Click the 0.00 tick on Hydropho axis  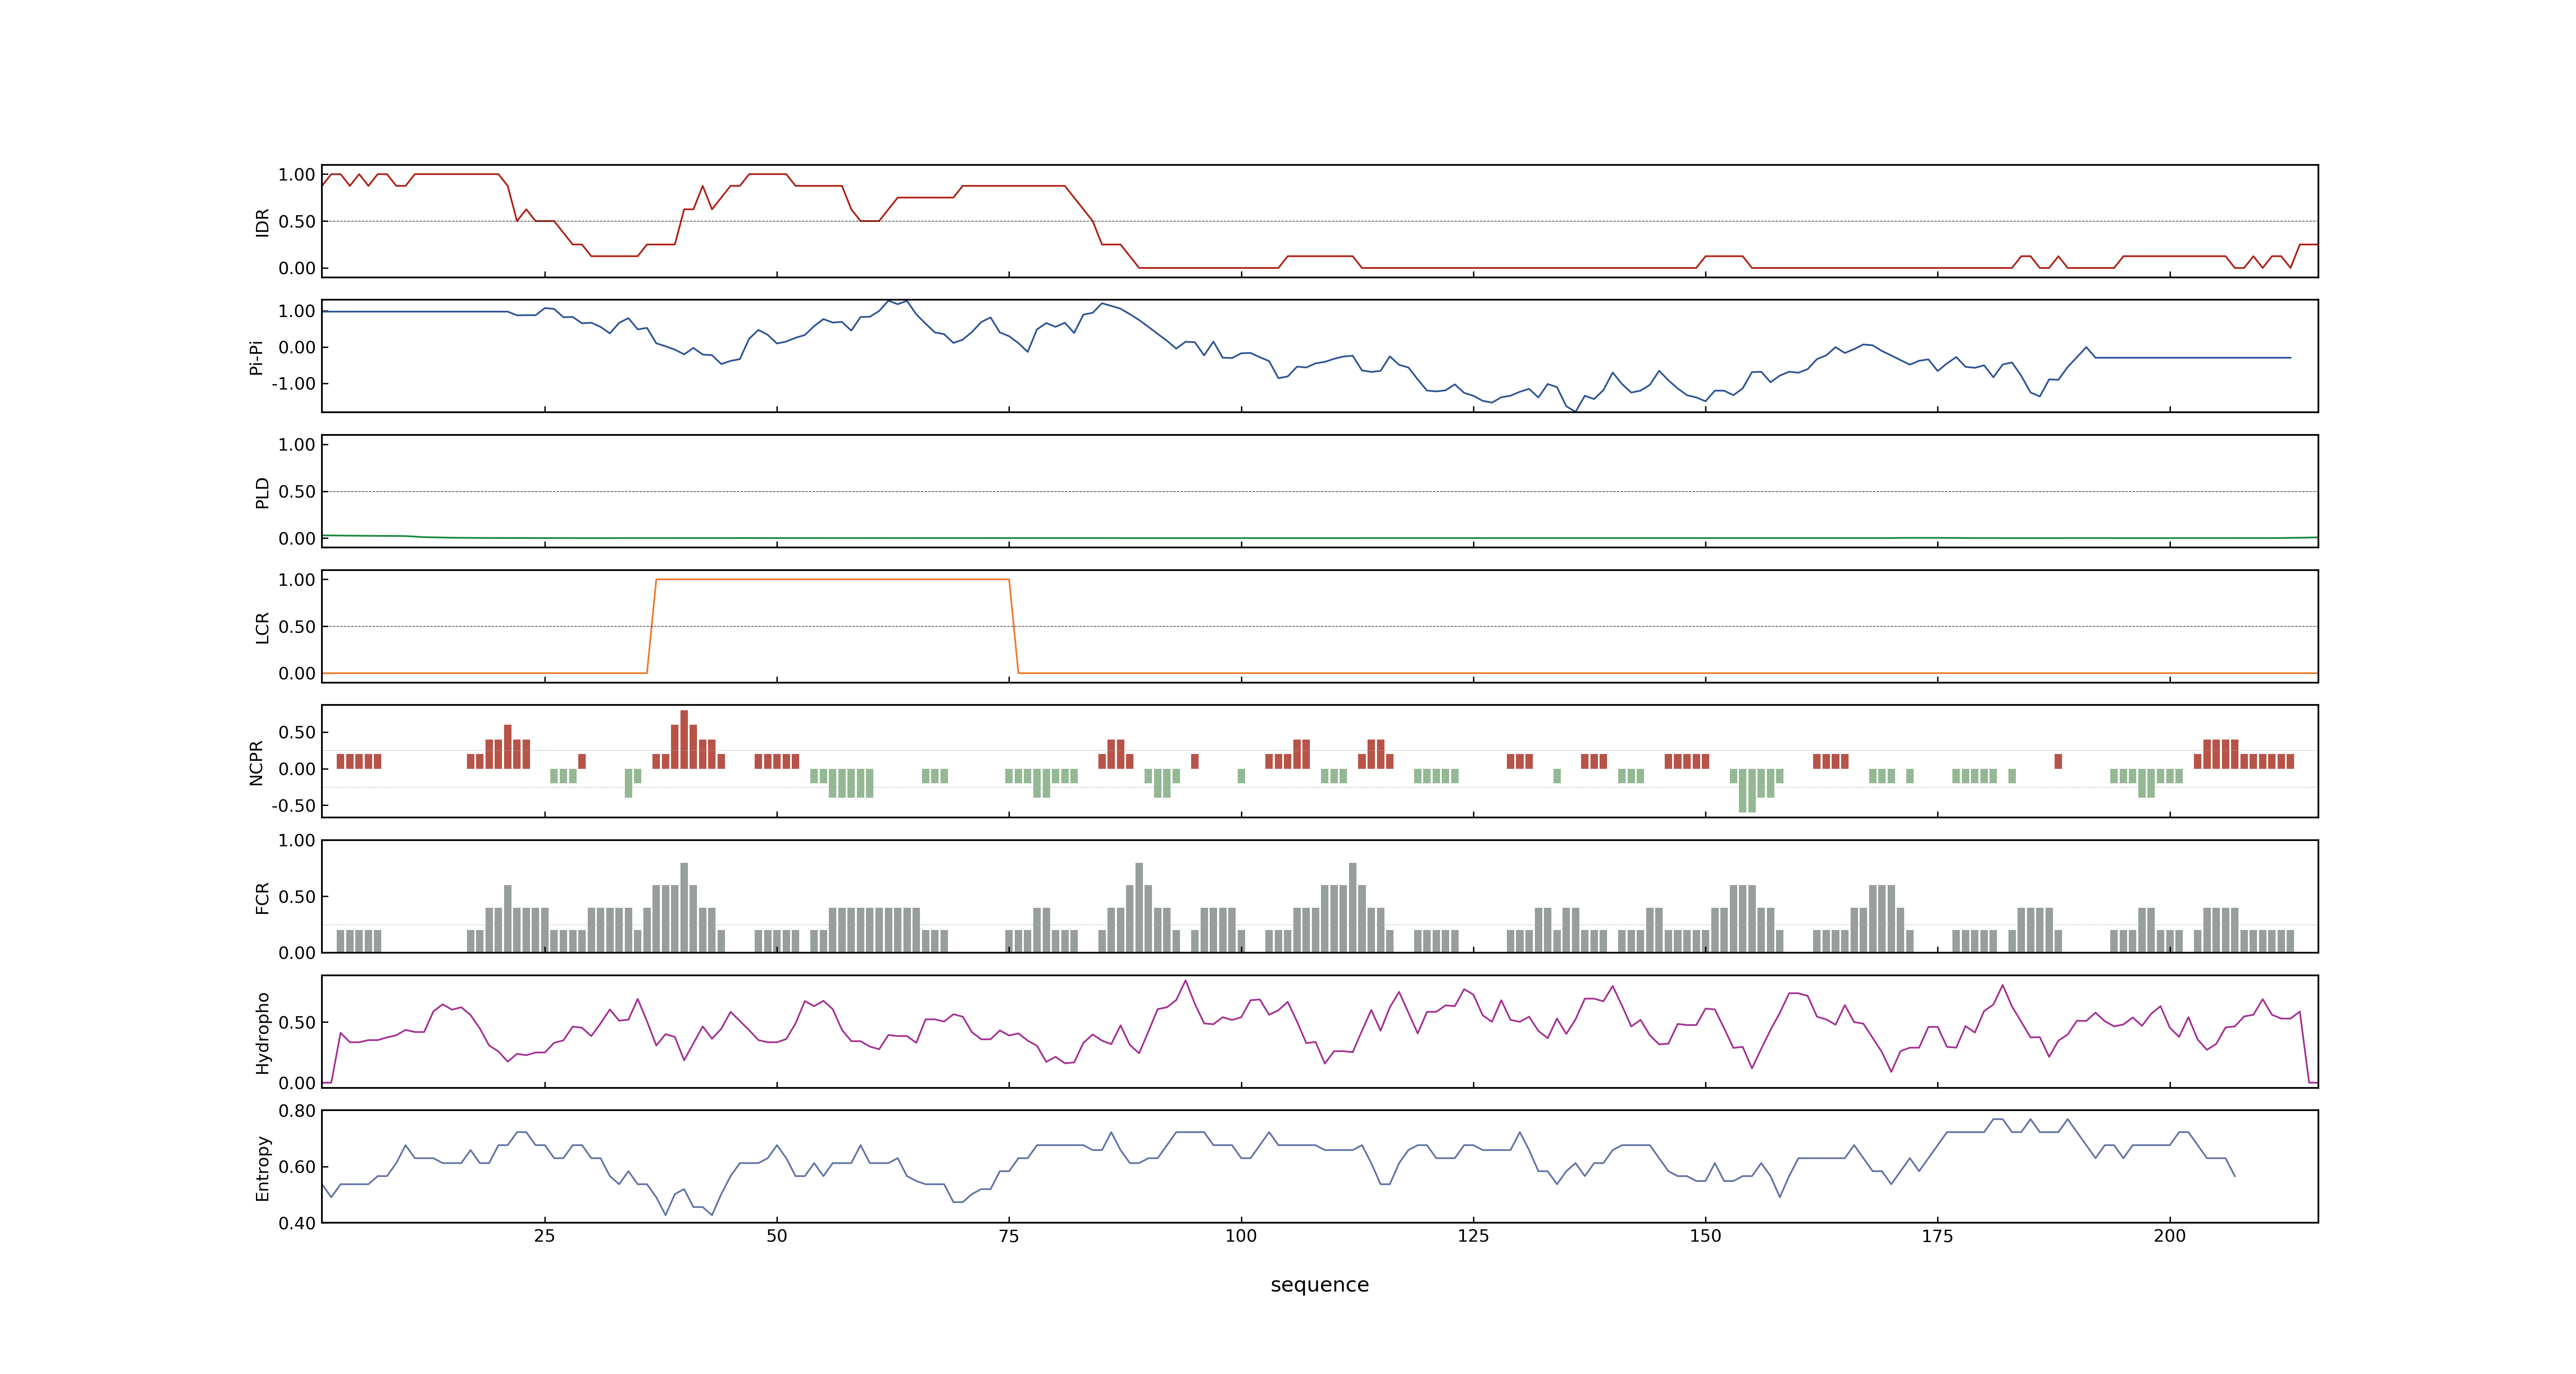[297, 1083]
